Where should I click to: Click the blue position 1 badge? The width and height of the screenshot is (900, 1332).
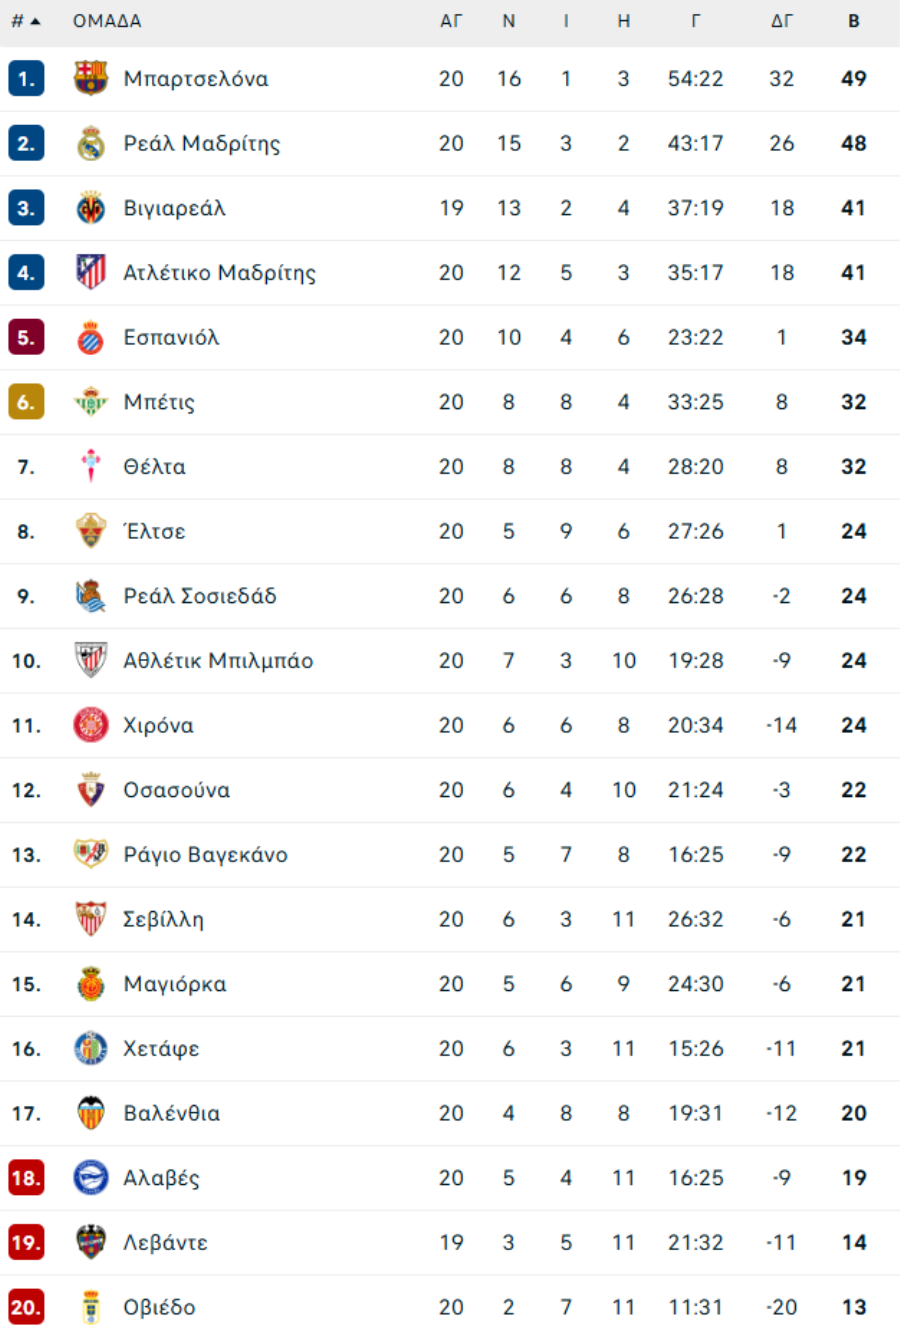[x=26, y=78]
